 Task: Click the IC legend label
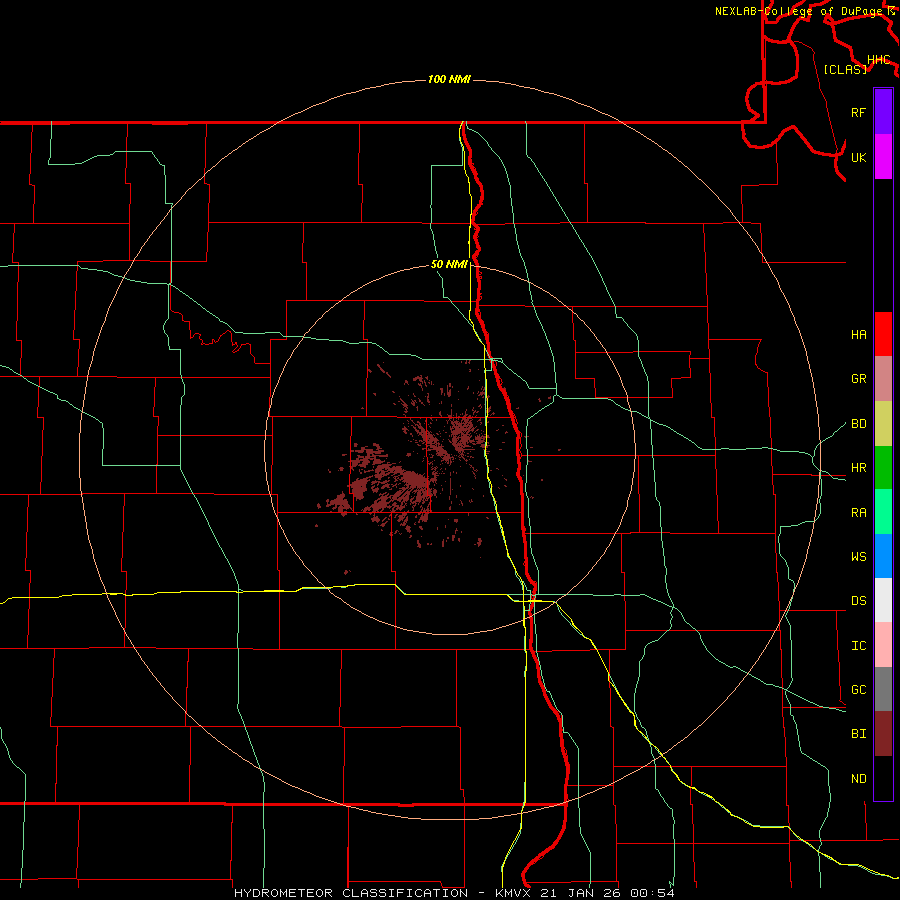tap(858, 646)
